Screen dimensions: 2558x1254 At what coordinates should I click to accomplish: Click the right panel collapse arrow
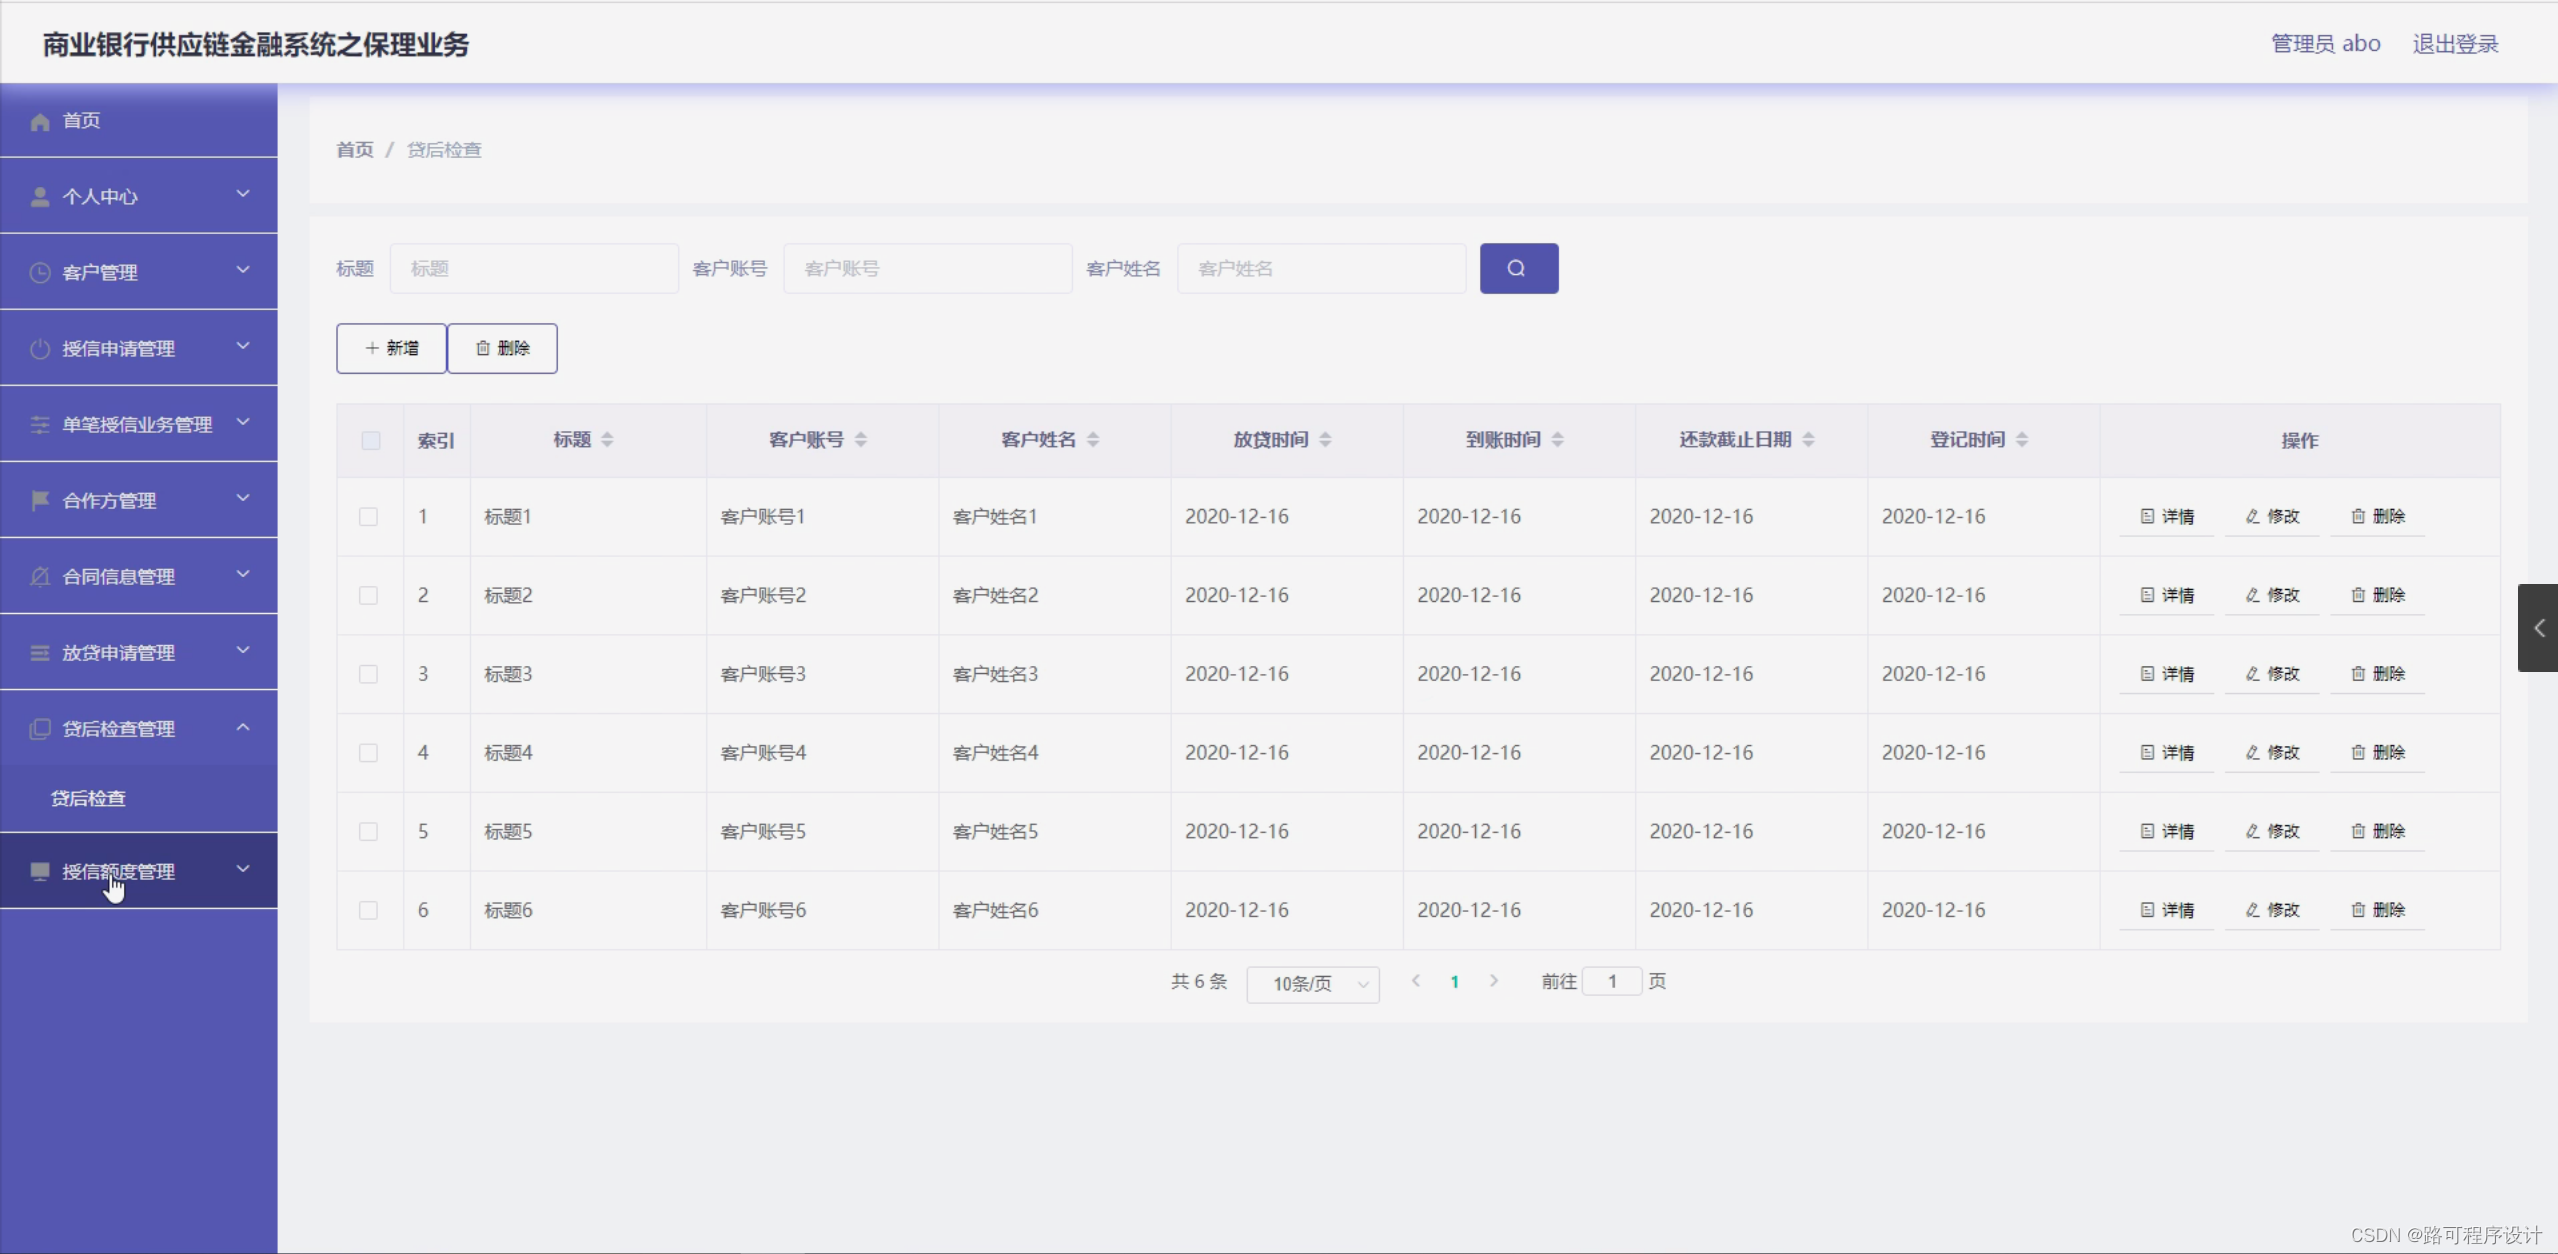(2538, 628)
